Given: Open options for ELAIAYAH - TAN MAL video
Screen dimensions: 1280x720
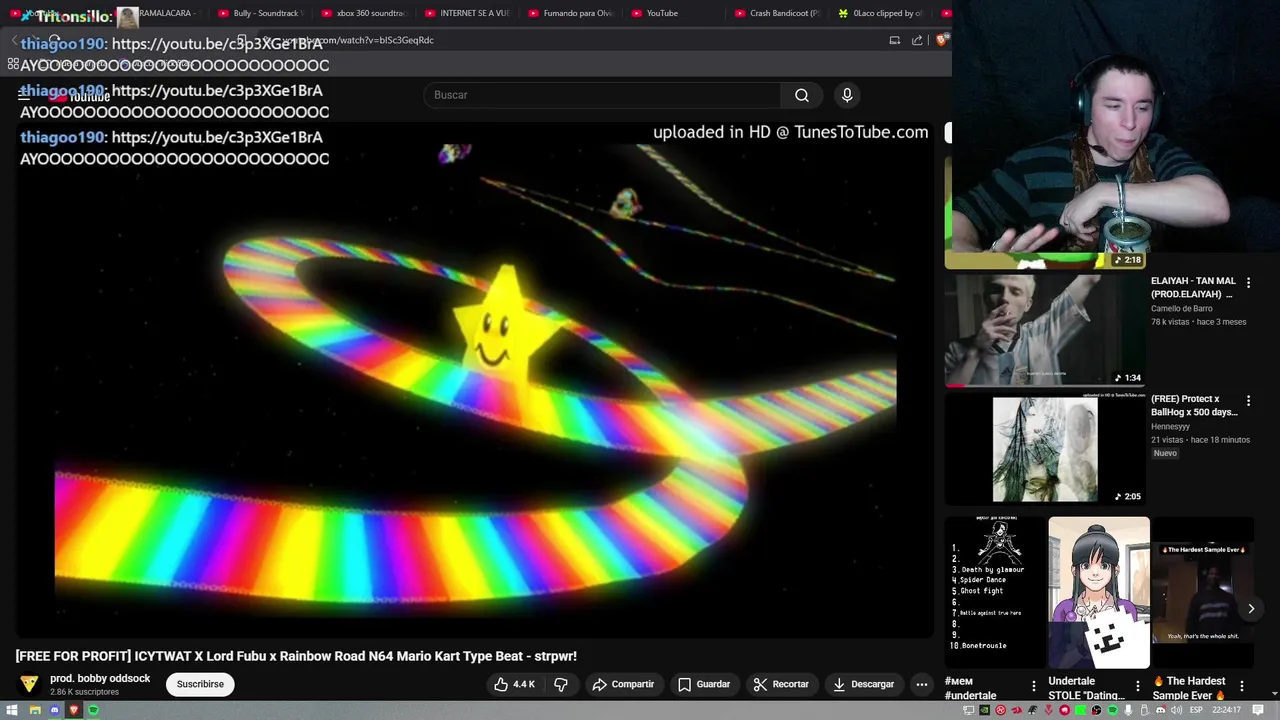Looking at the screenshot, I should (x=1248, y=283).
